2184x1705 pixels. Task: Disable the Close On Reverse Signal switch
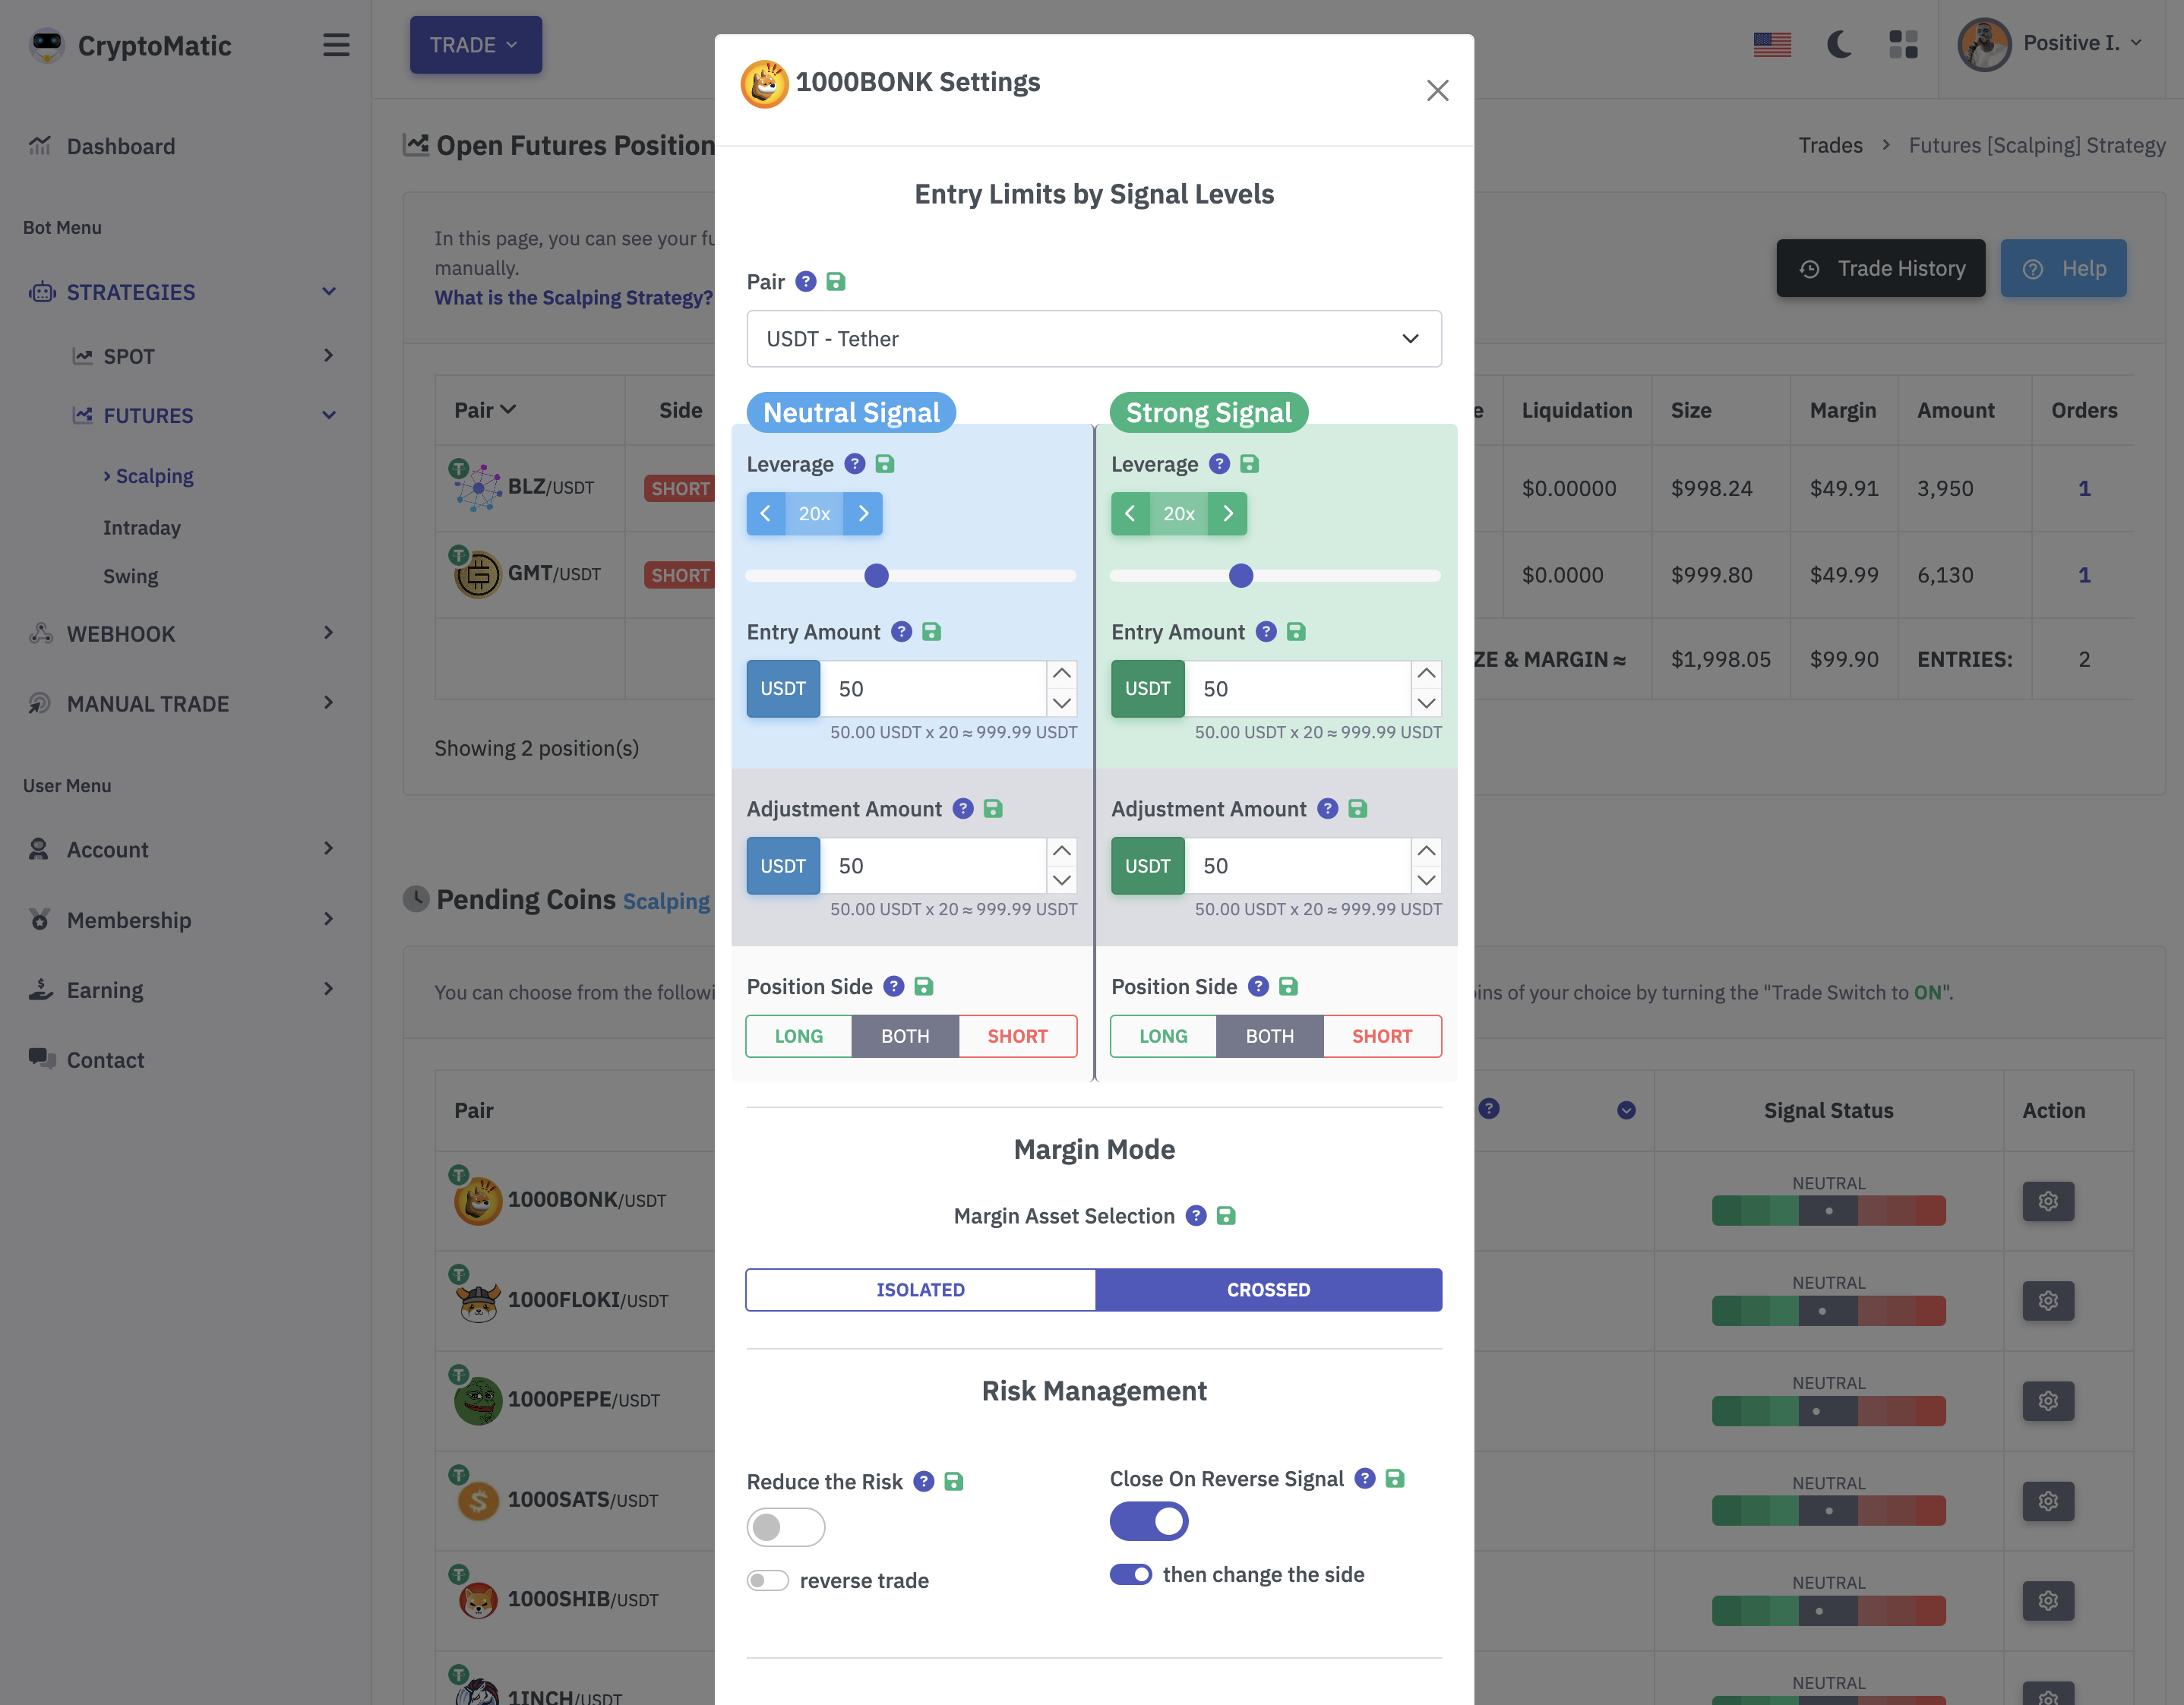click(x=1148, y=1522)
